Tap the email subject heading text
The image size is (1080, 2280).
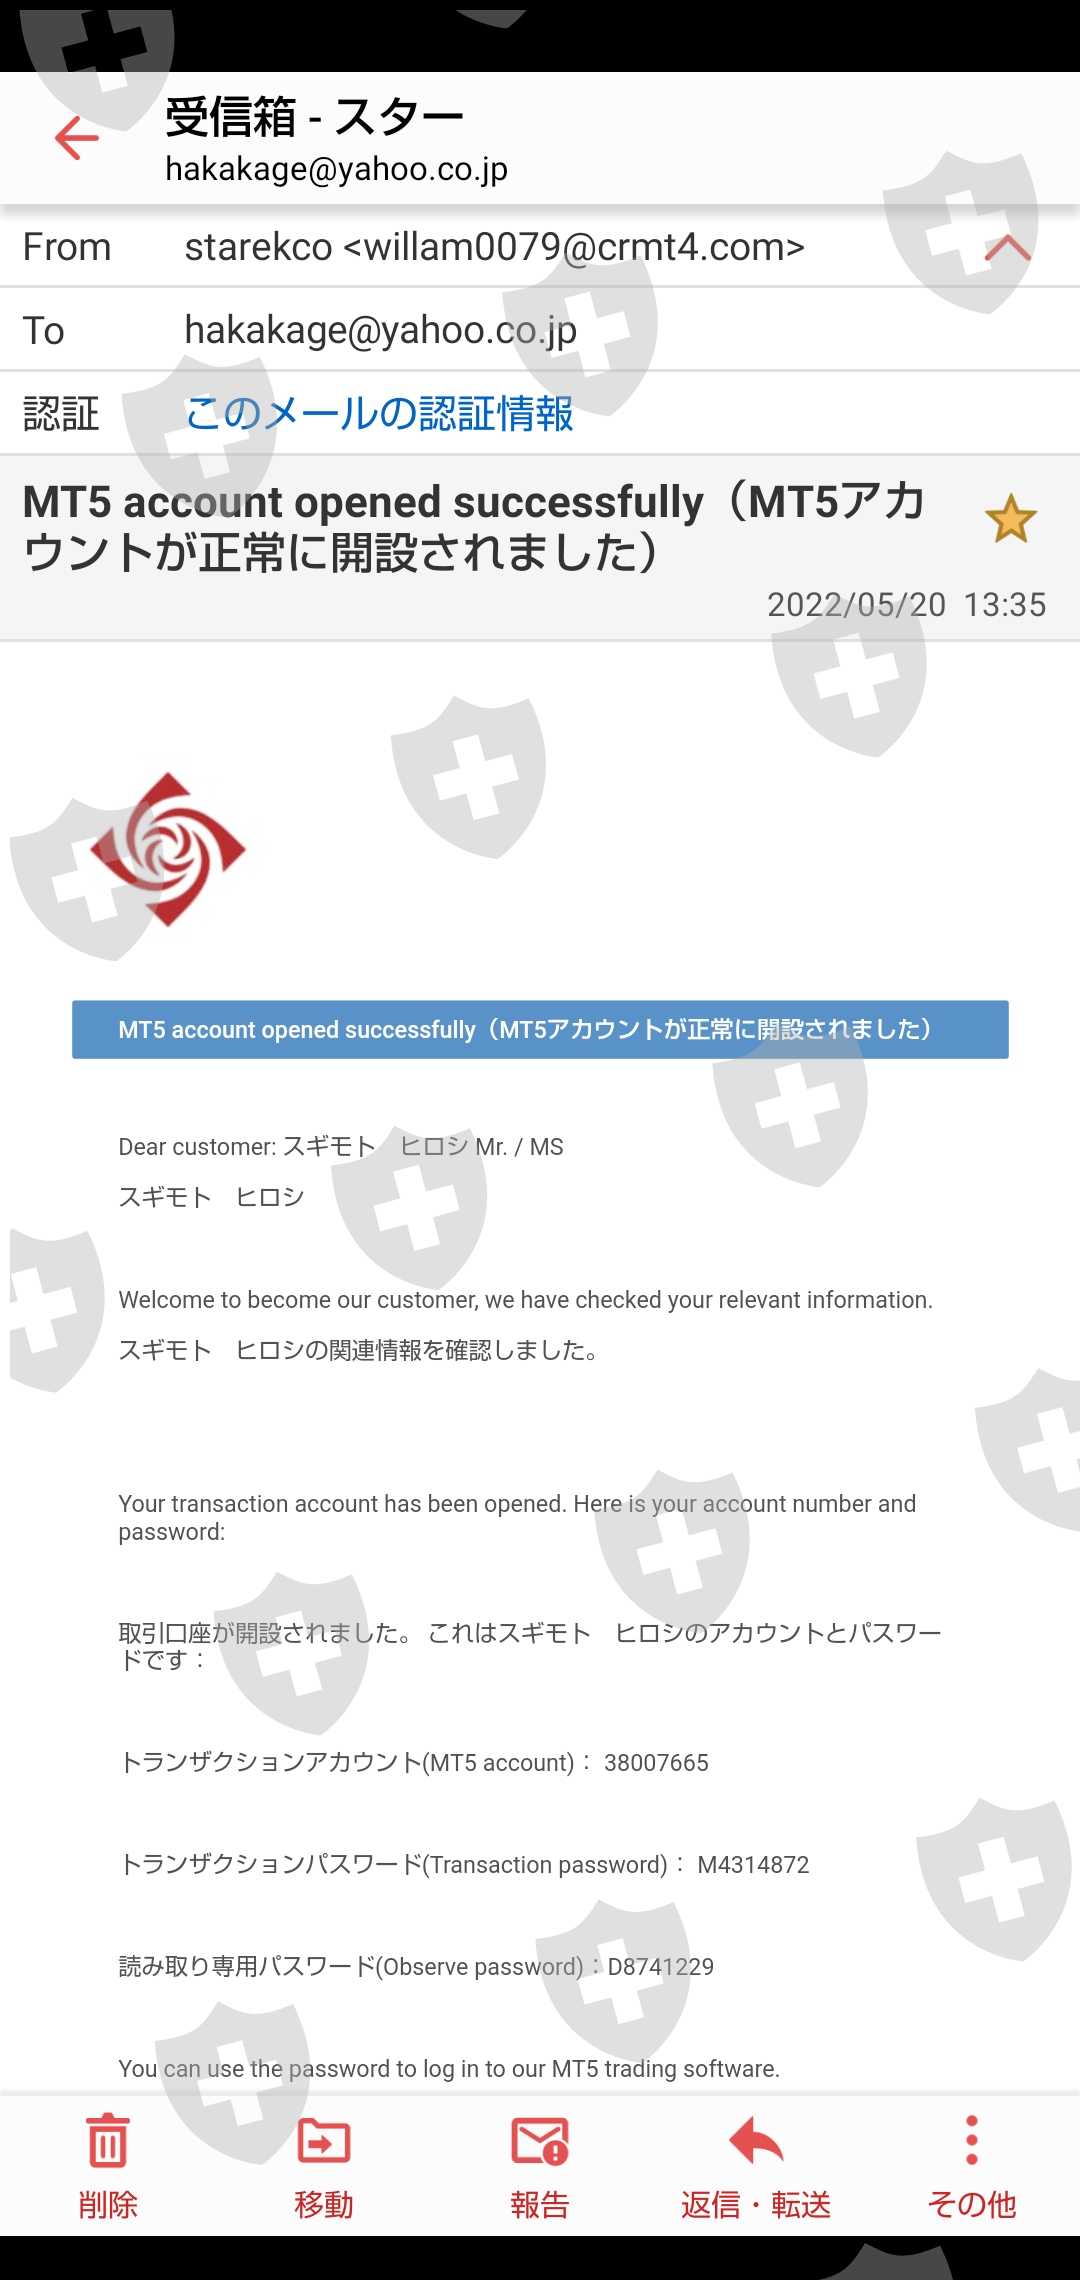tap(475, 526)
